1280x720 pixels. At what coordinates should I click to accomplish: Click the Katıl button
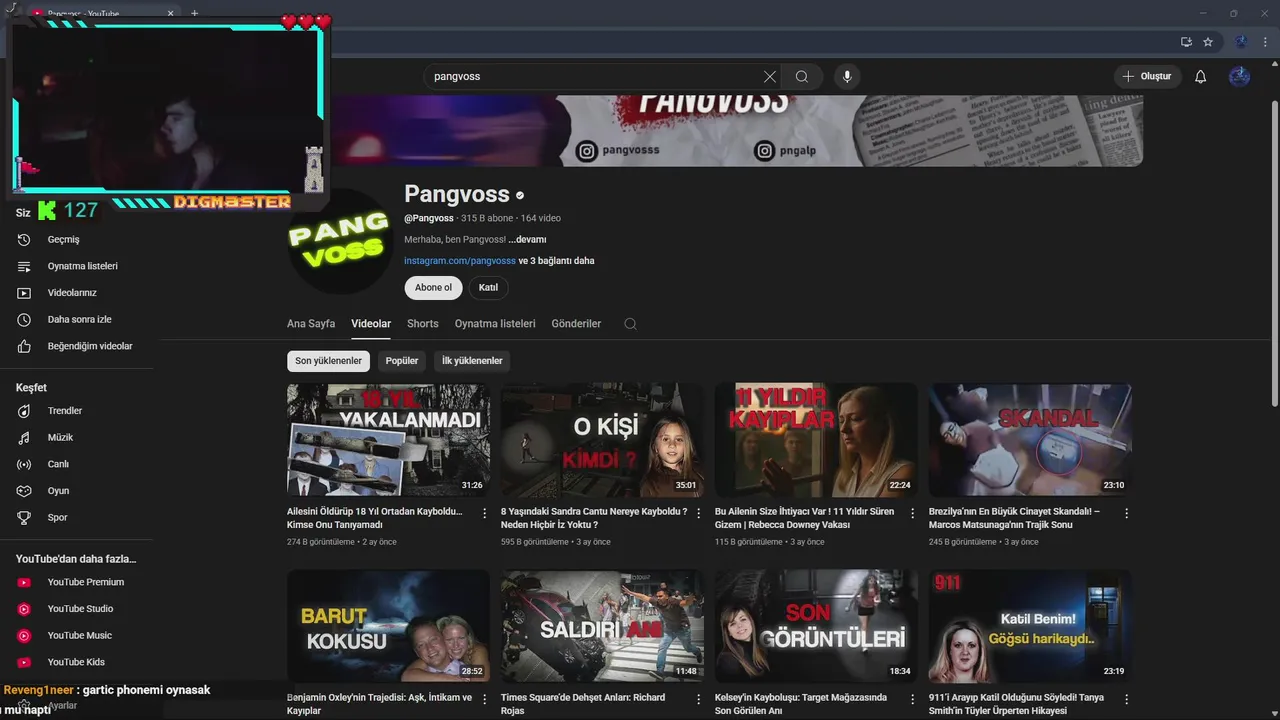(x=488, y=288)
